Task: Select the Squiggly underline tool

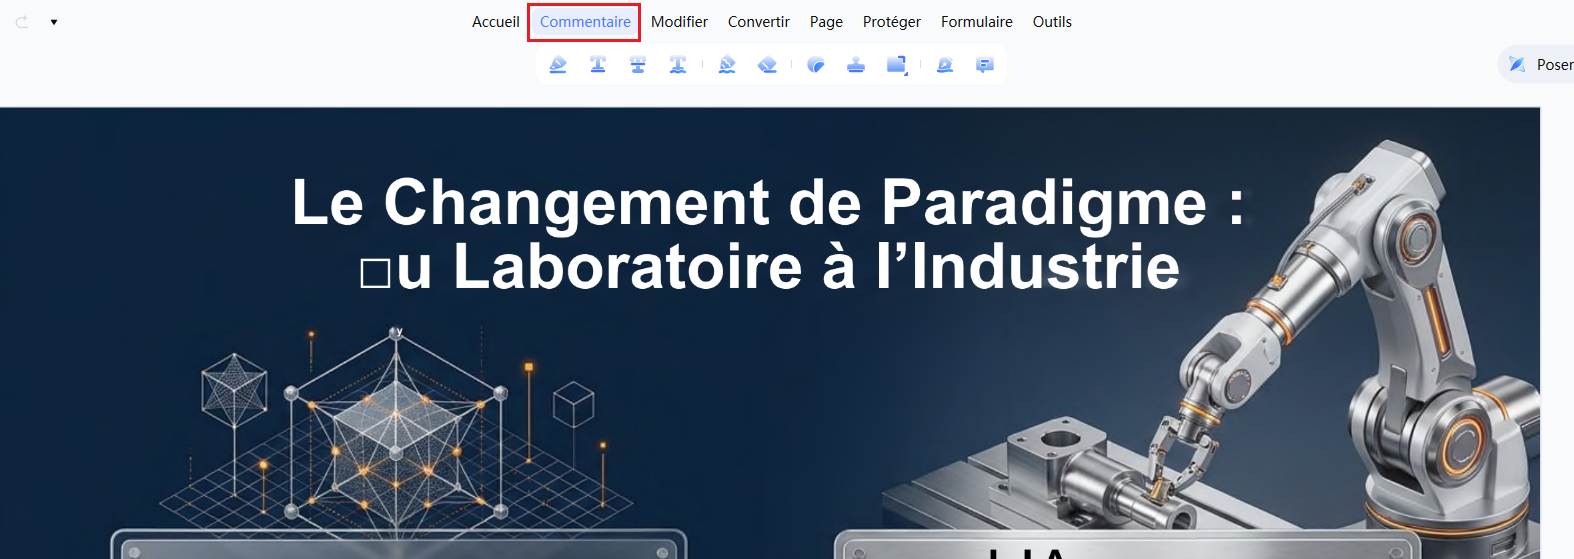Action: (x=678, y=65)
